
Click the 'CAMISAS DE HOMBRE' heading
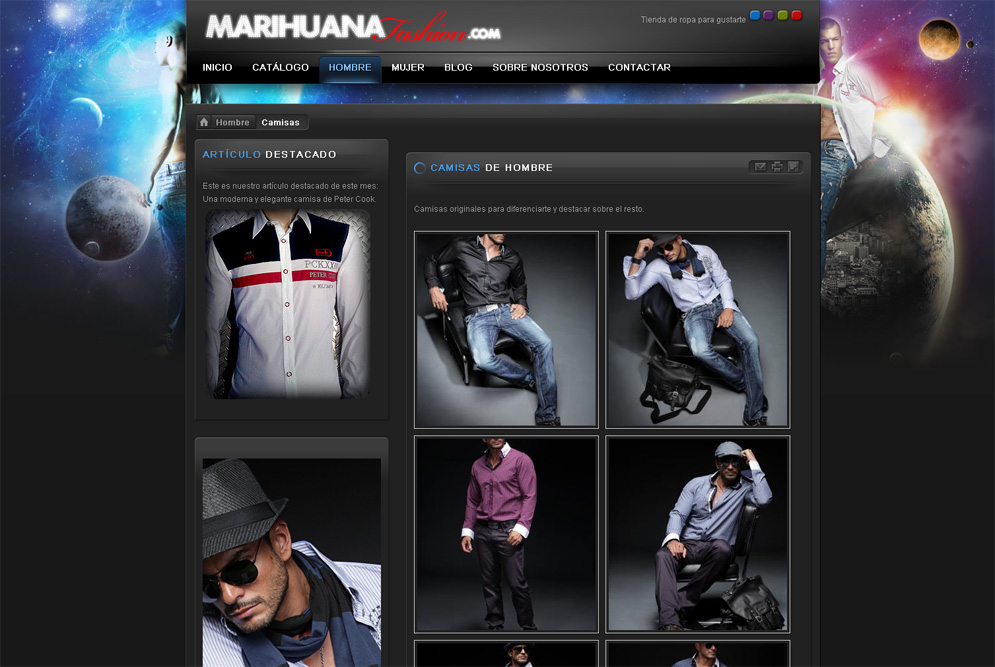point(491,168)
